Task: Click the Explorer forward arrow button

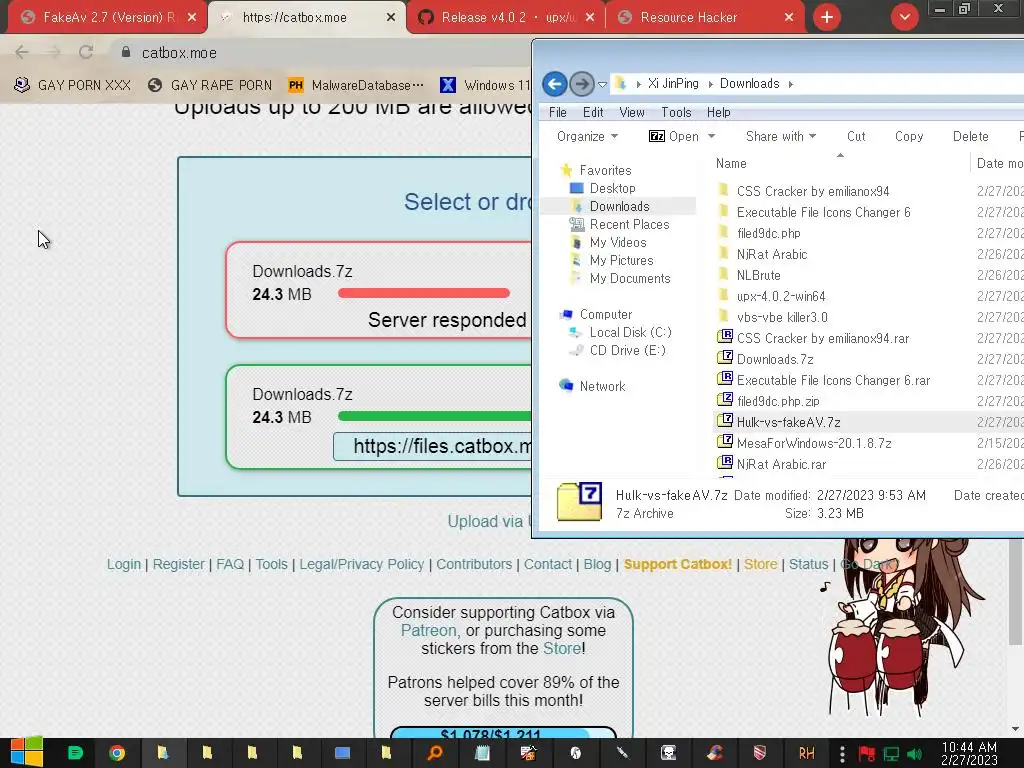Action: (x=581, y=84)
